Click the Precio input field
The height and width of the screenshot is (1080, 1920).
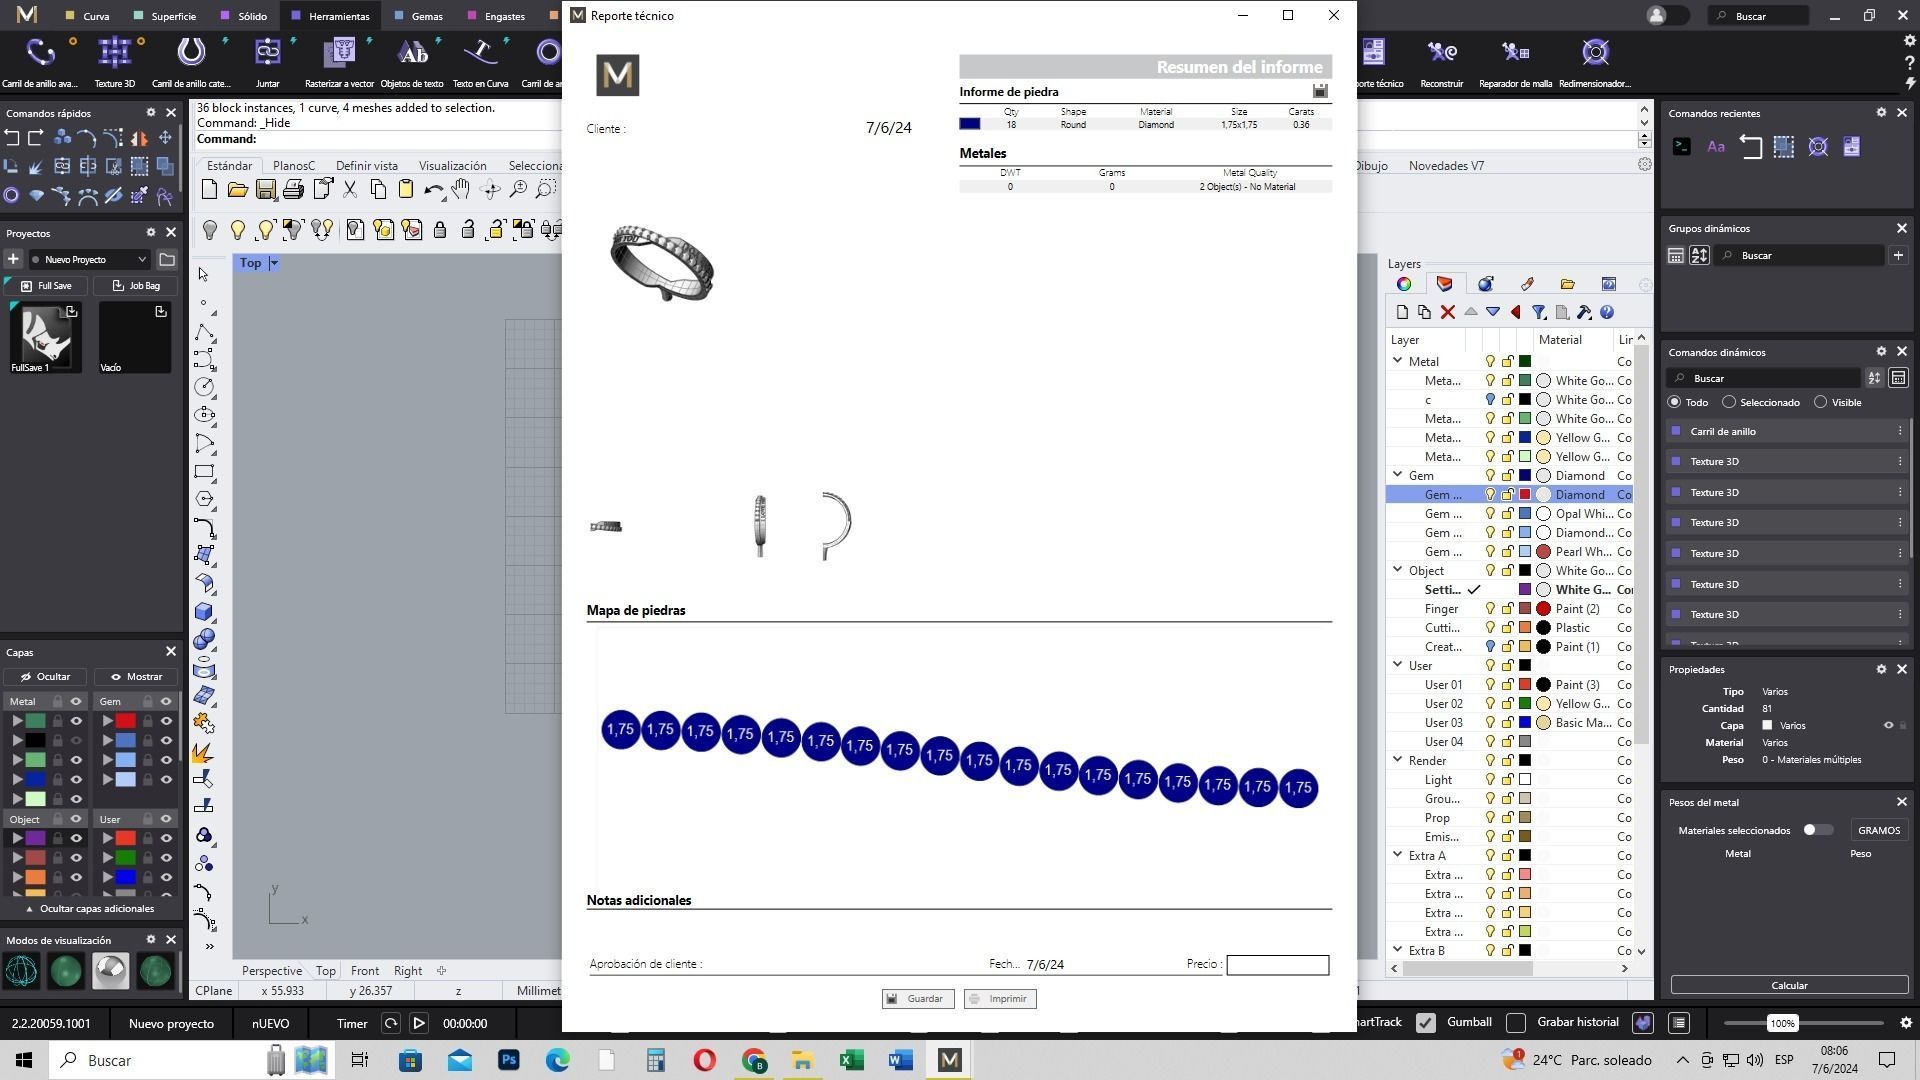coord(1277,965)
